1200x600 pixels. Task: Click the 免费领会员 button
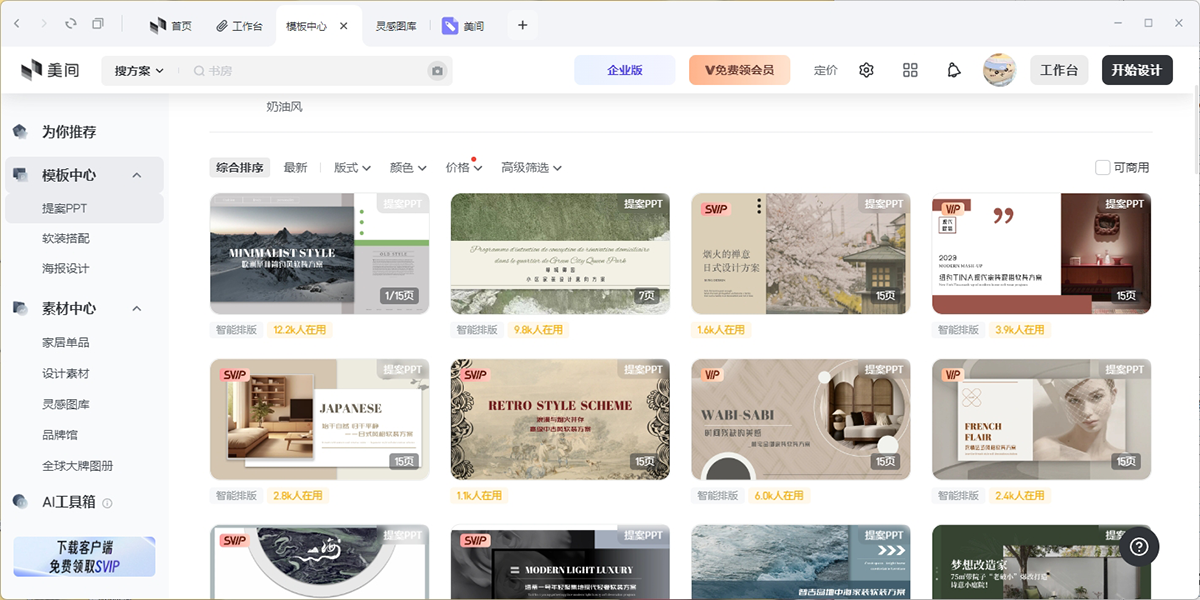click(x=739, y=70)
